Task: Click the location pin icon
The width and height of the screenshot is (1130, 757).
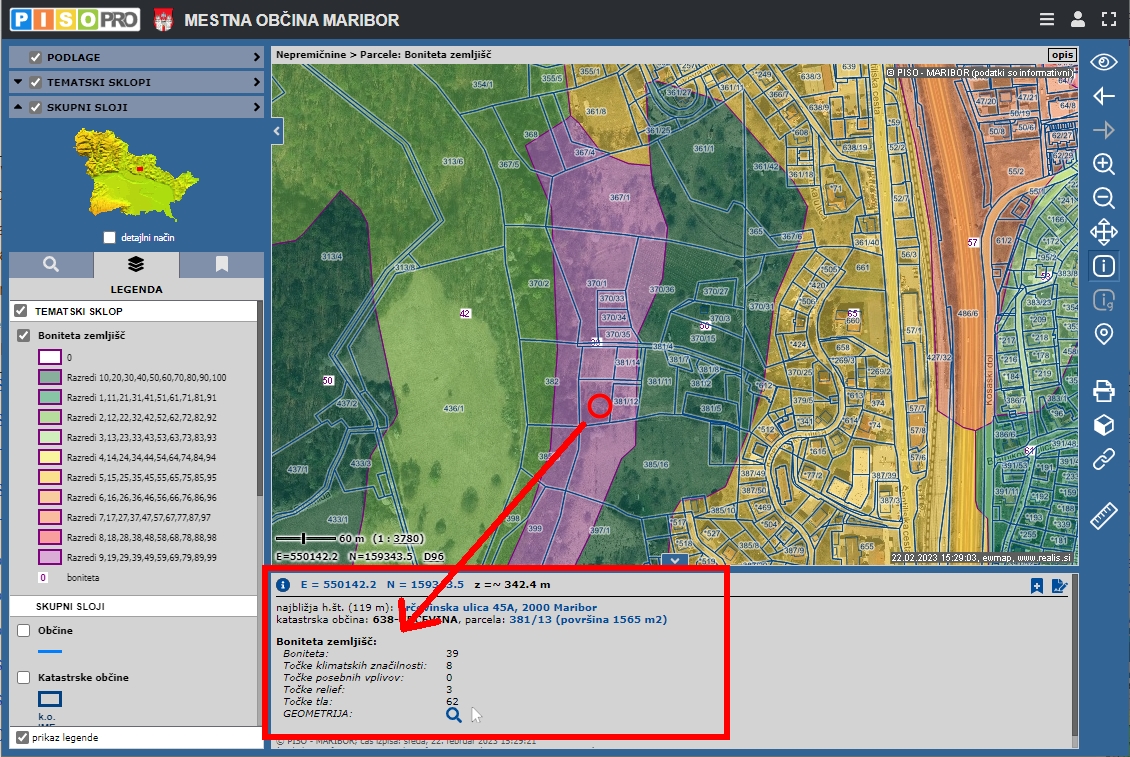Action: (x=1103, y=334)
